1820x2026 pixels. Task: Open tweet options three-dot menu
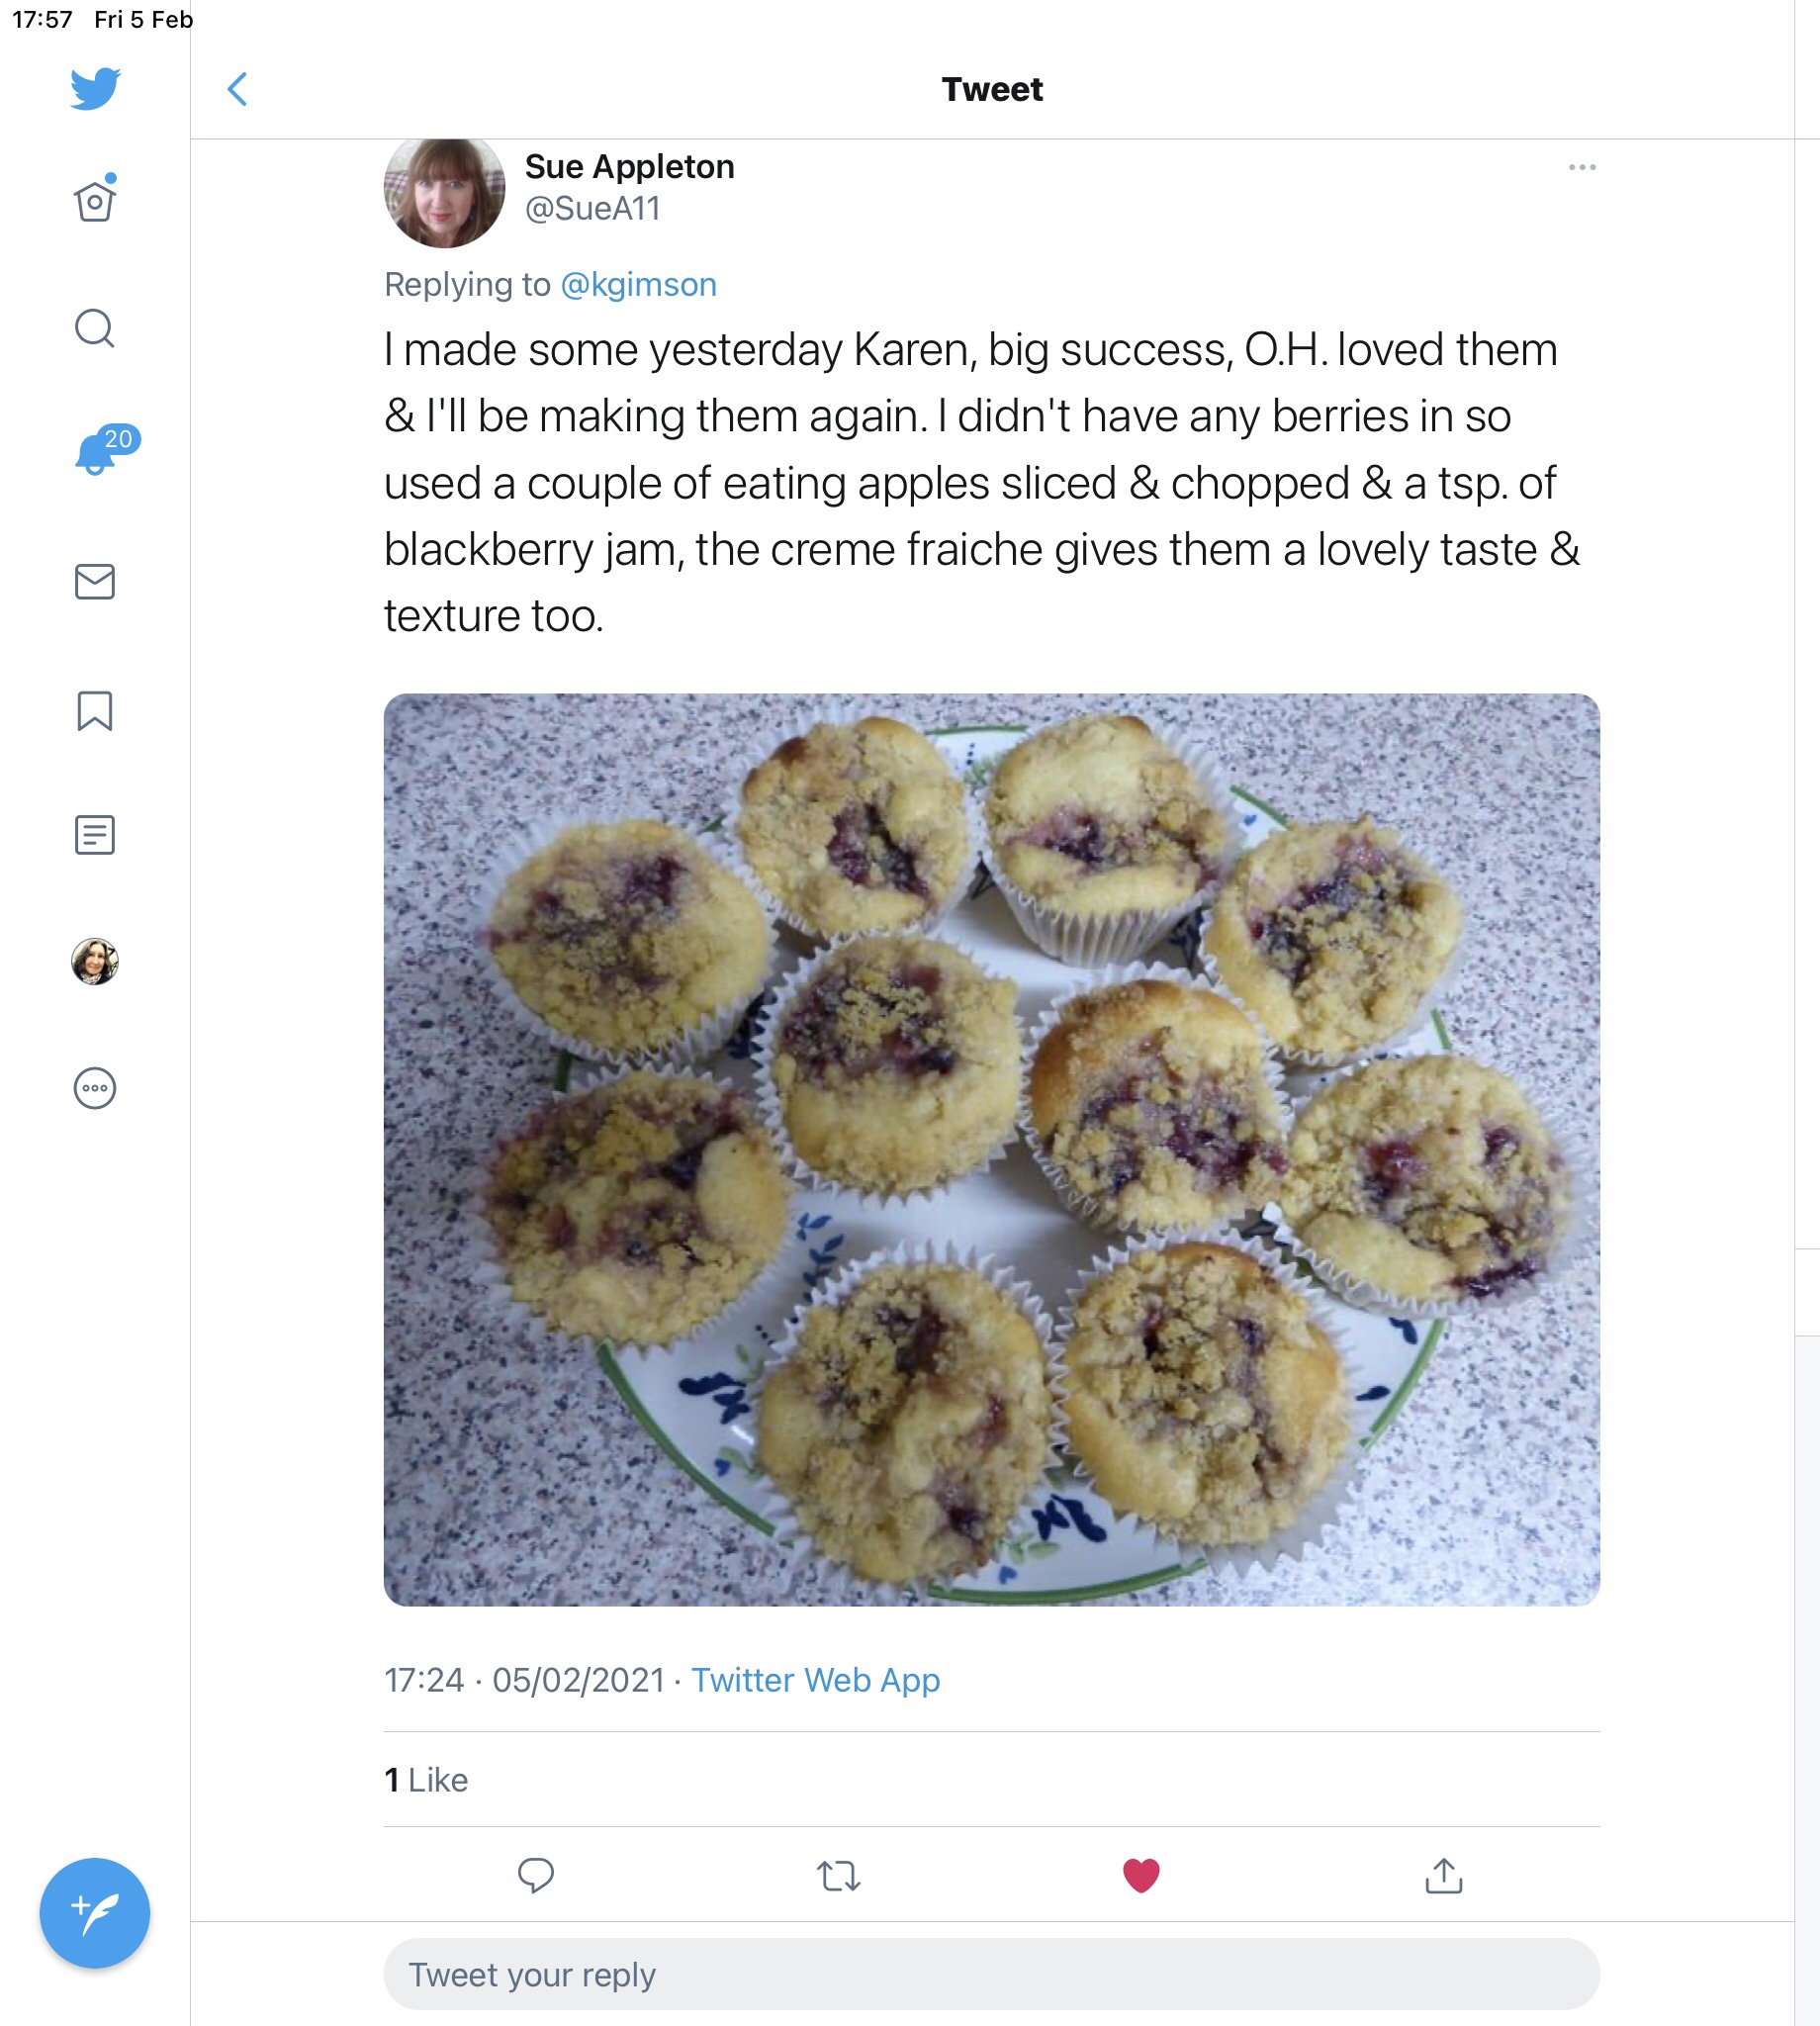pyautogui.click(x=1581, y=167)
